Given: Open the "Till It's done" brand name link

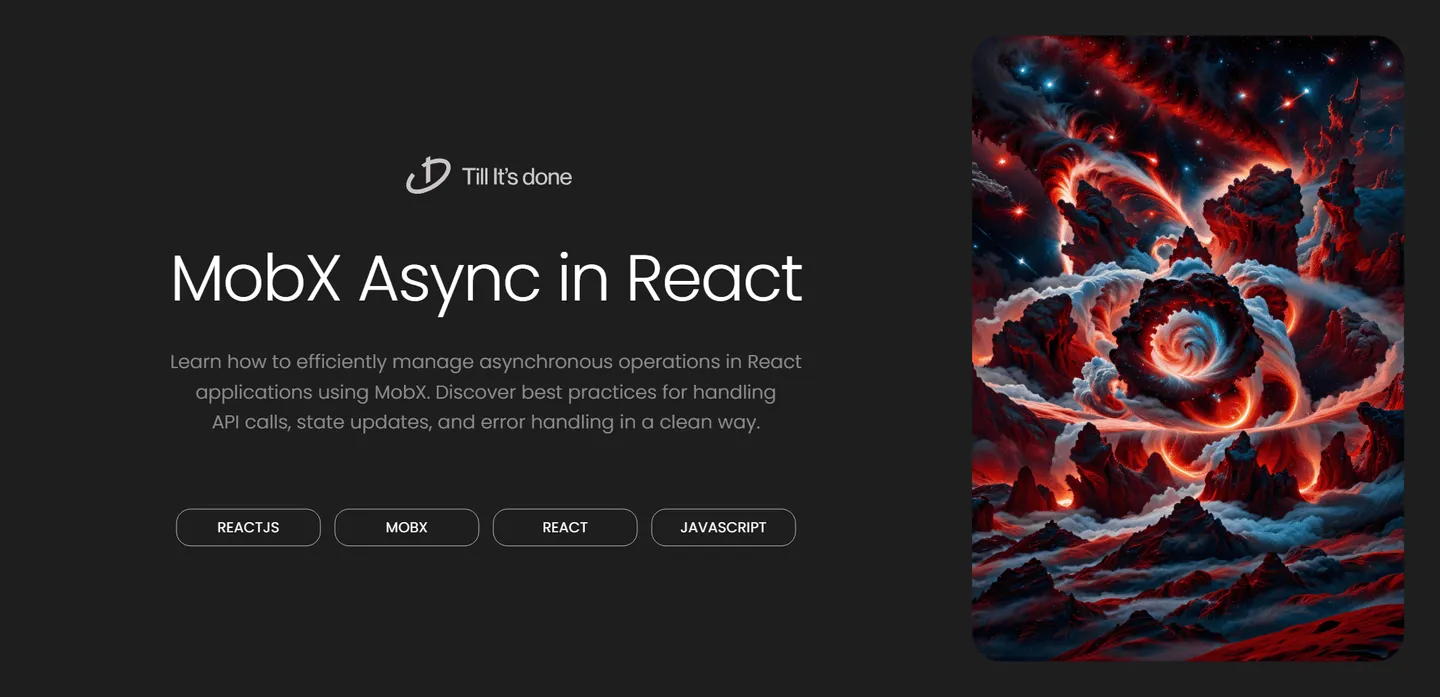Looking at the screenshot, I should 516,177.
